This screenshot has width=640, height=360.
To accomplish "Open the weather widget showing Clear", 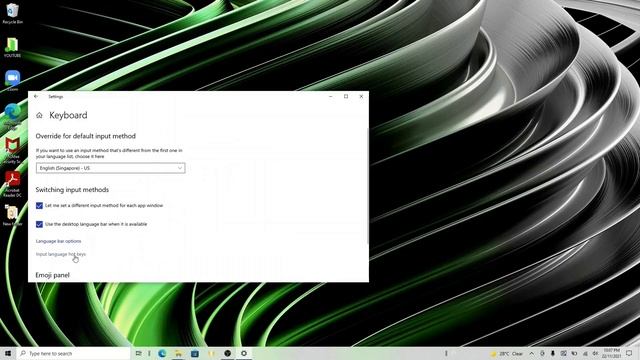I will pyautogui.click(x=507, y=353).
